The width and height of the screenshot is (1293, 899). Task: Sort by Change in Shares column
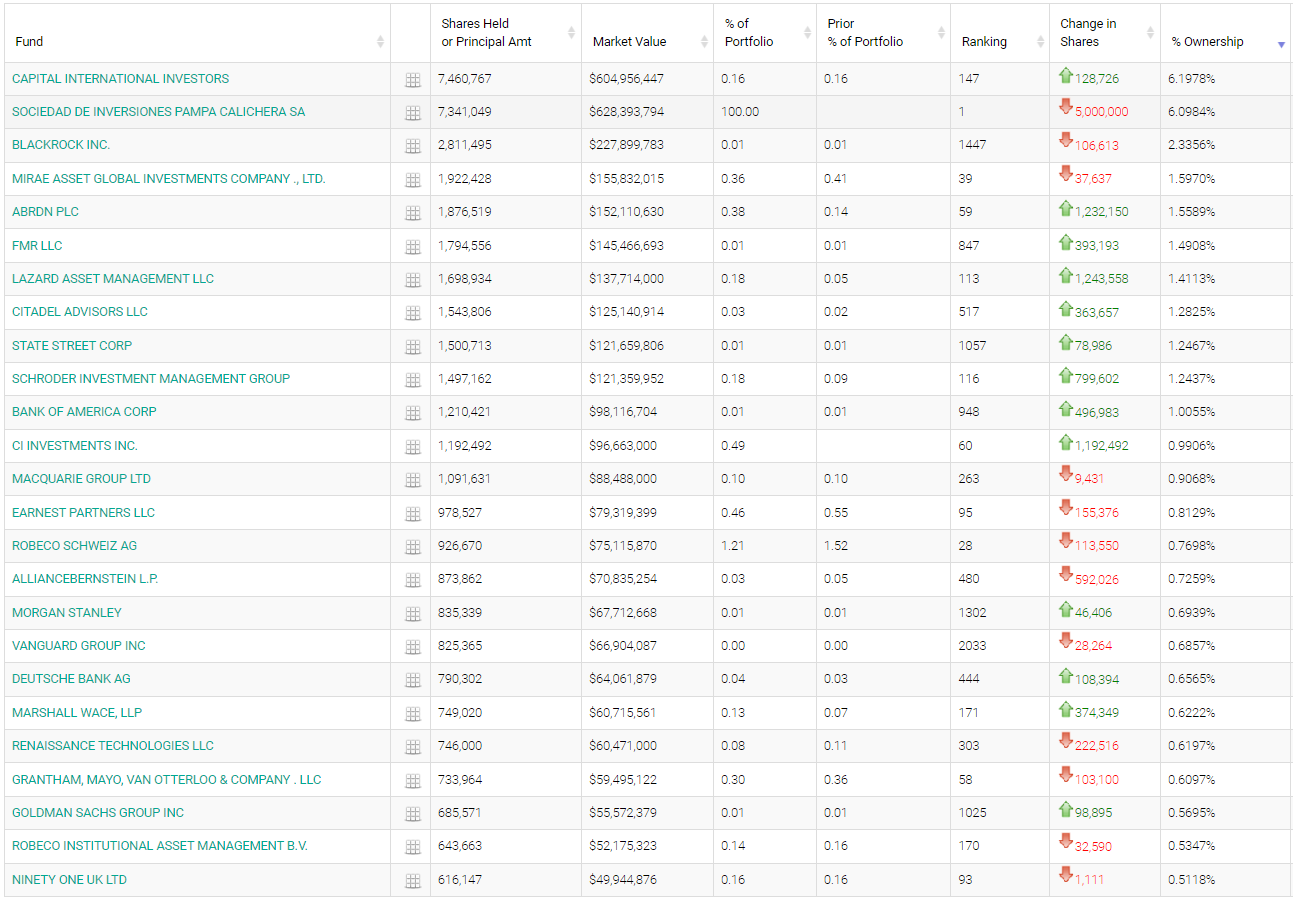click(x=1105, y=33)
